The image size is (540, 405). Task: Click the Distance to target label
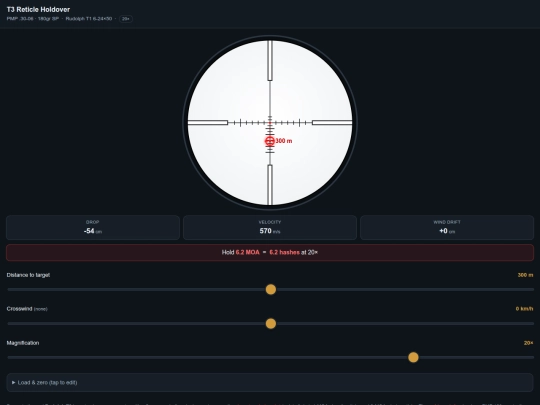click(x=28, y=275)
